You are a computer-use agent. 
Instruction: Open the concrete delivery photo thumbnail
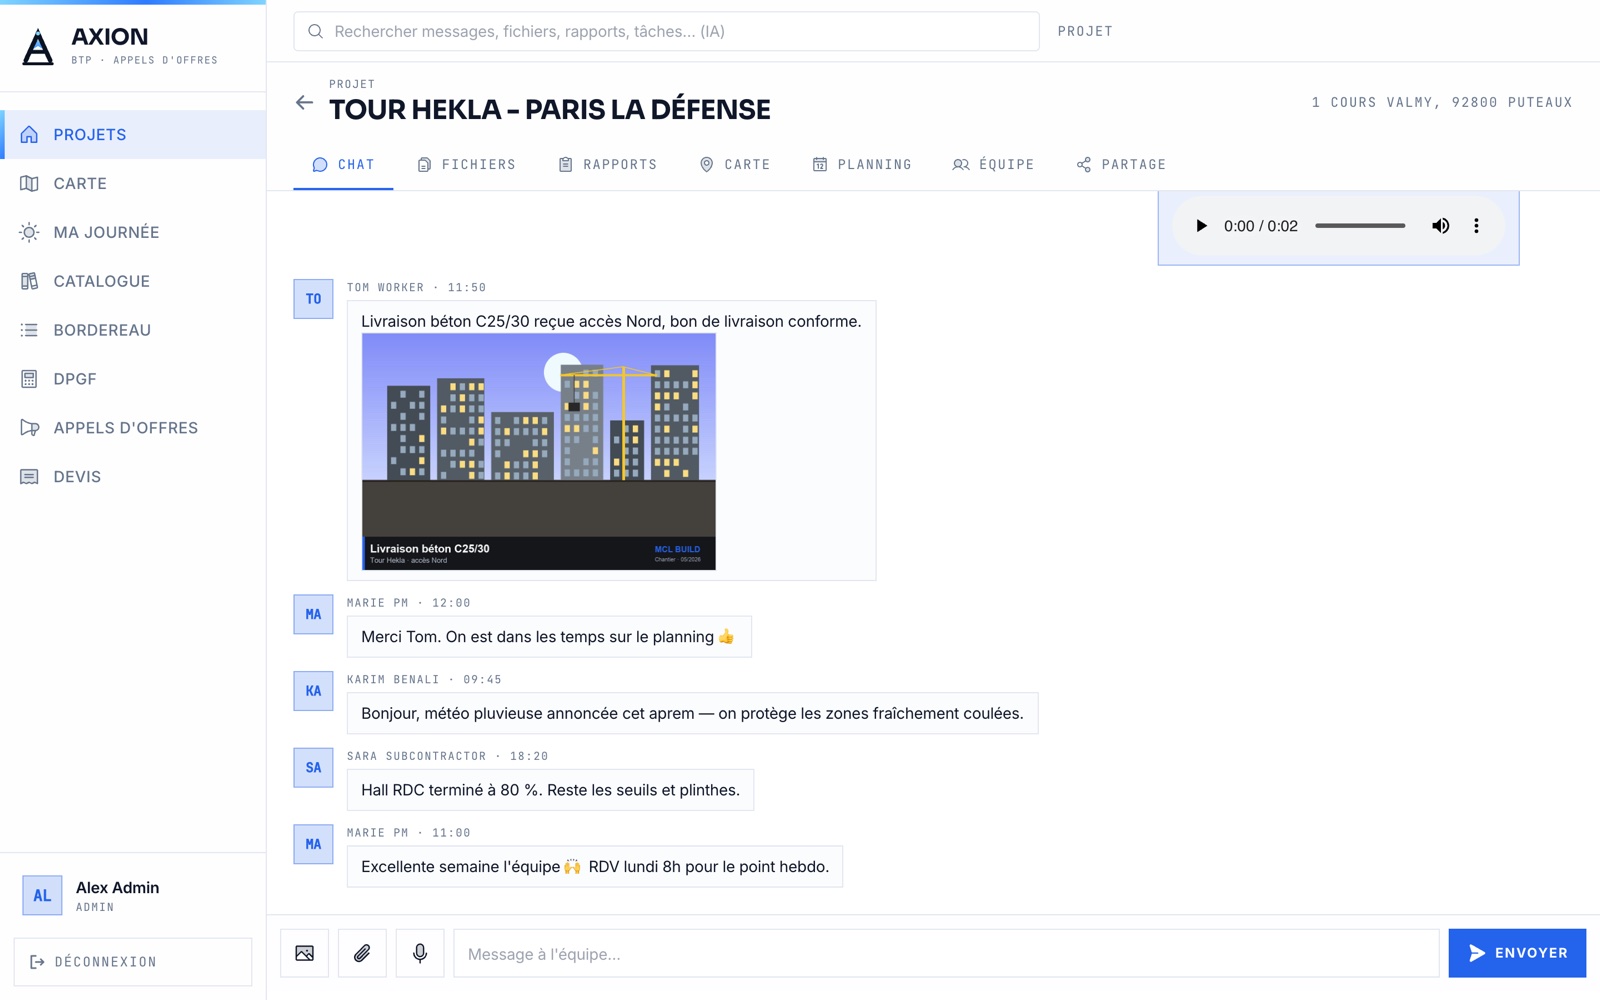coord(539,452)
